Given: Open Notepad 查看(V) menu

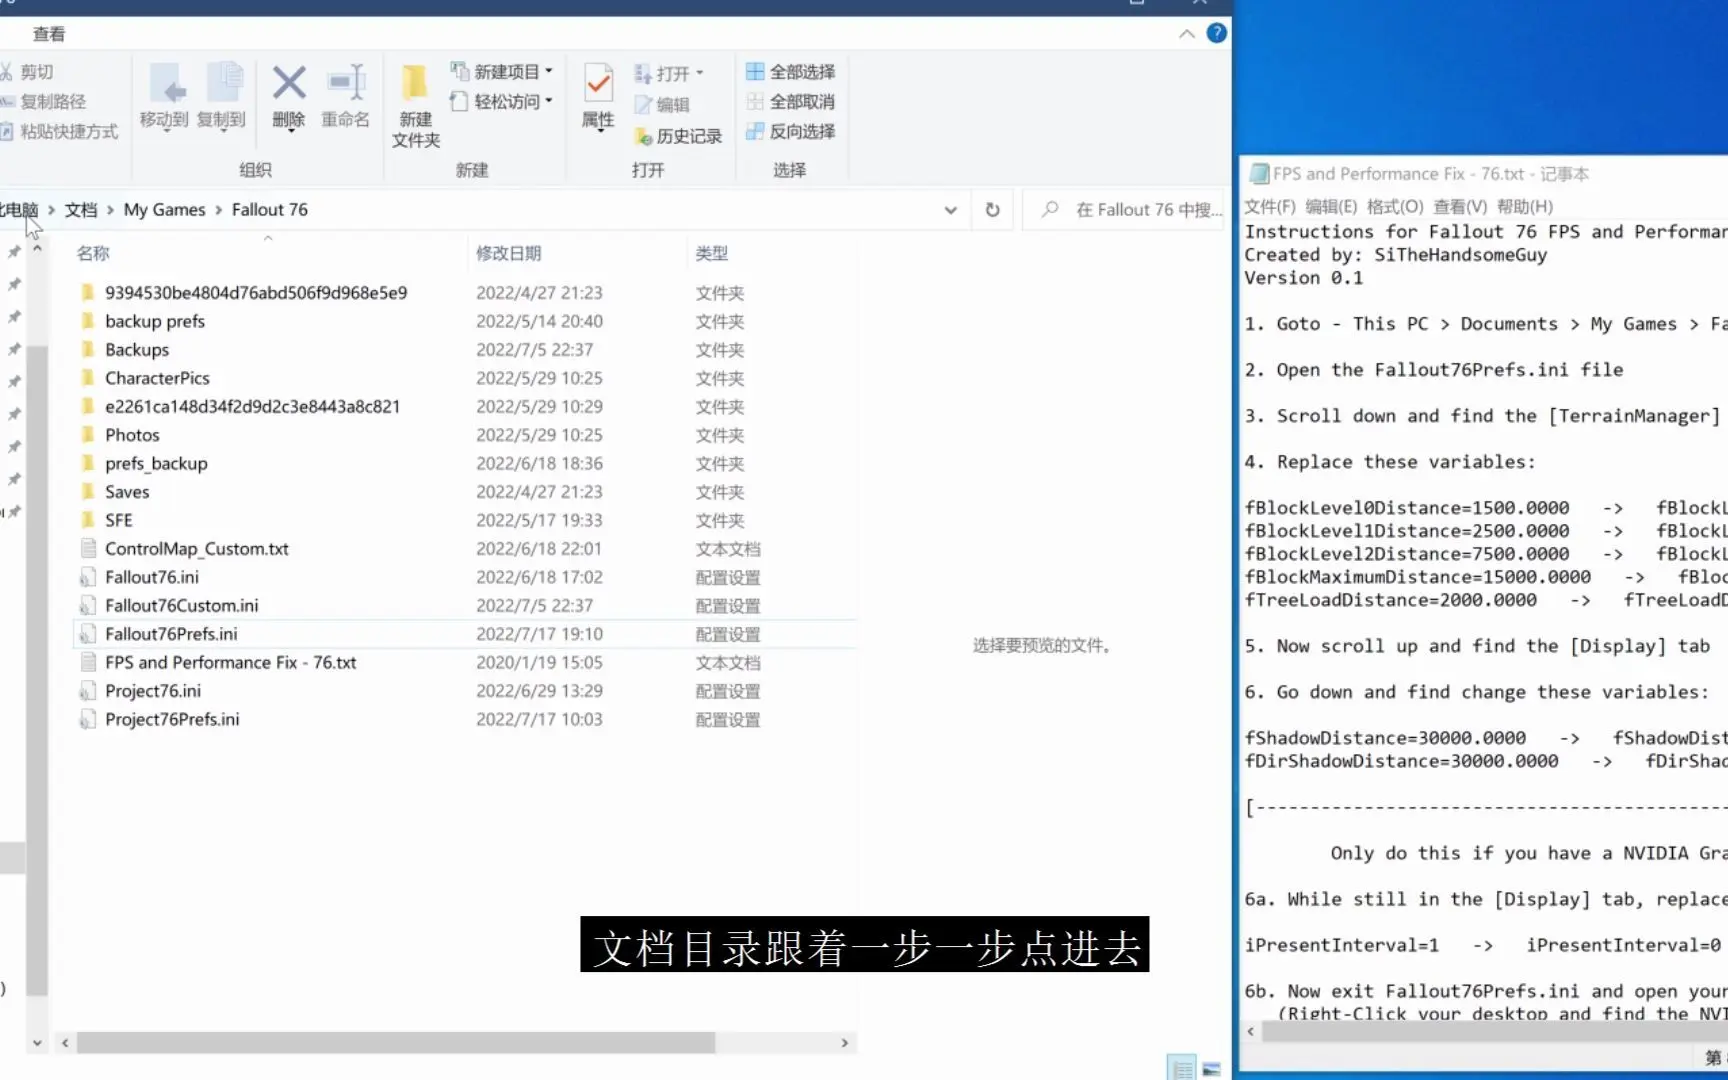Looking at the screenshot, I should pyautogui.click(x=1460, y=206).
